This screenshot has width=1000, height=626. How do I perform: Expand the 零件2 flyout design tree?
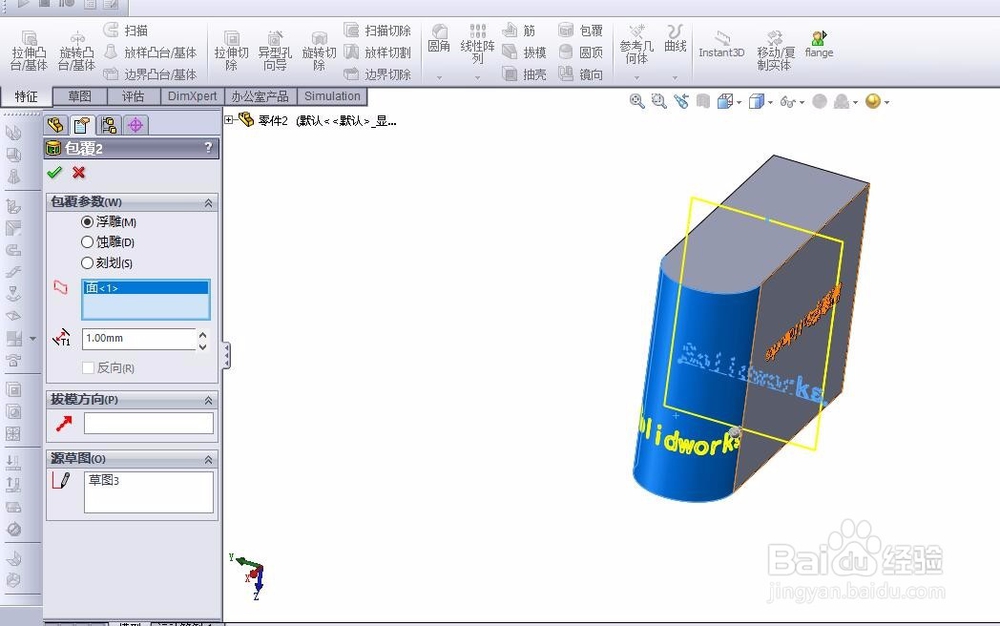pos(228,119)
